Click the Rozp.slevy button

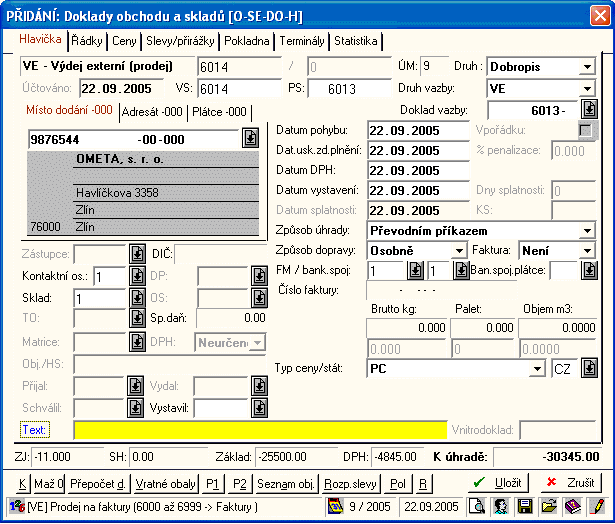[x=350, y=484]
